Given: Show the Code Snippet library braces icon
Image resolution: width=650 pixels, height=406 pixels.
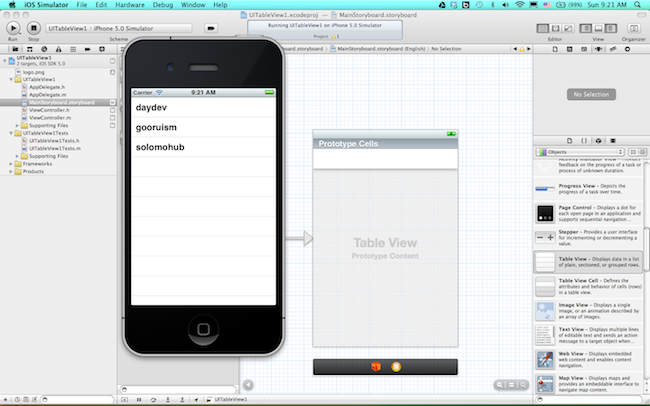Looking at the screenshot, I should (584, 141).
